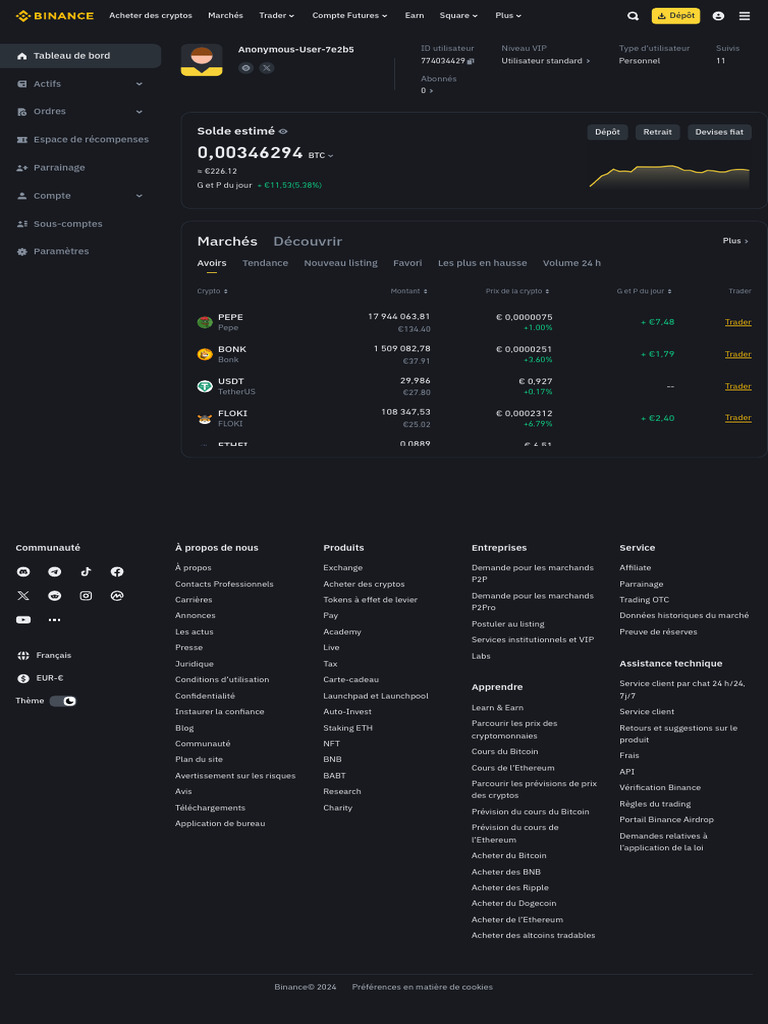Click the Parrainage sidebar icon

click(x=22, y=168)
